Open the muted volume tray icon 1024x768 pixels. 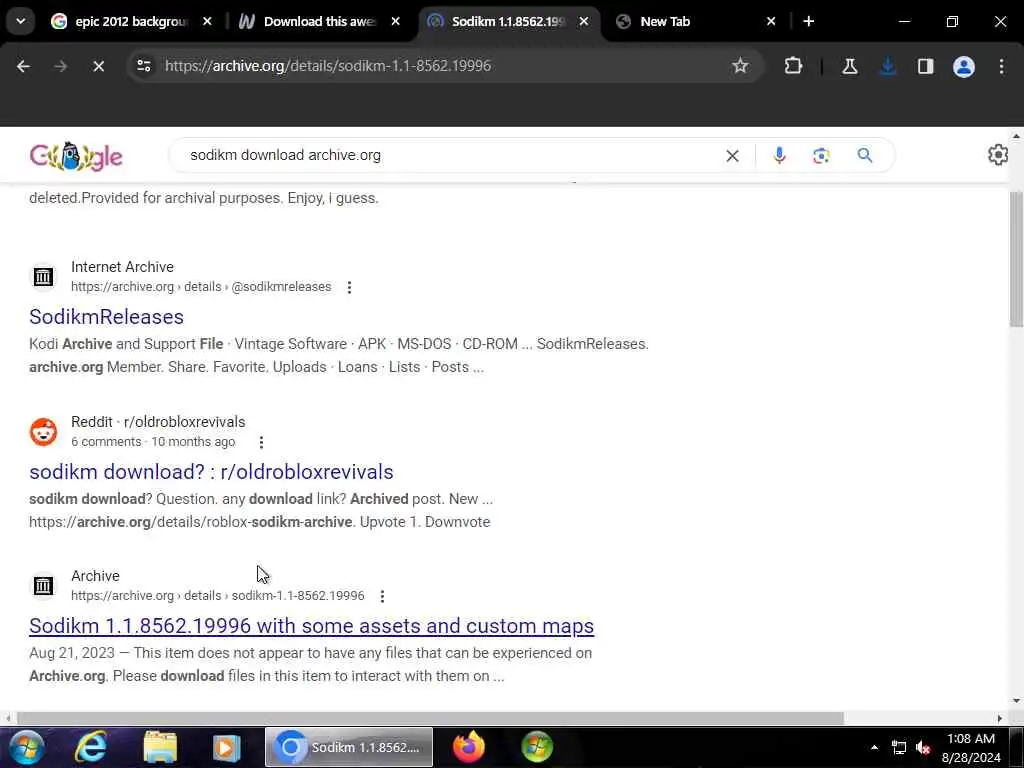coord(923,748)
